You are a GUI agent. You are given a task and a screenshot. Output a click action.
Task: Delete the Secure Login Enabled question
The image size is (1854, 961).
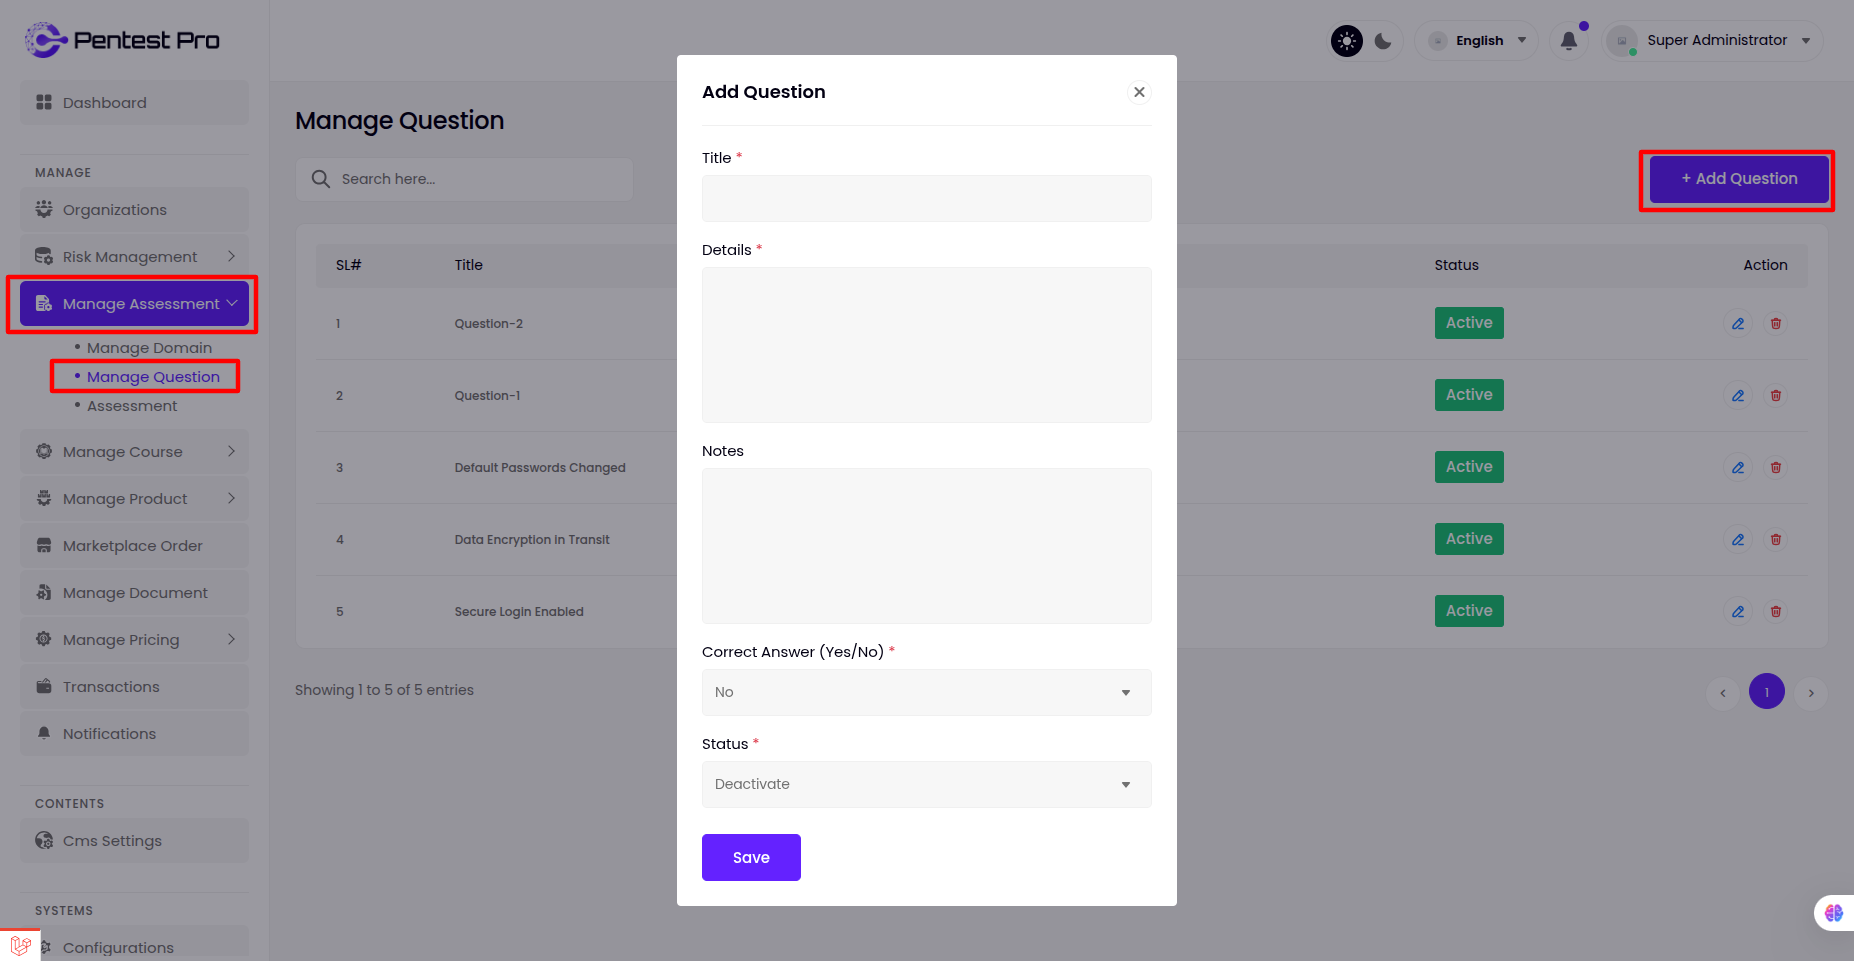(x=1776, y=612)
